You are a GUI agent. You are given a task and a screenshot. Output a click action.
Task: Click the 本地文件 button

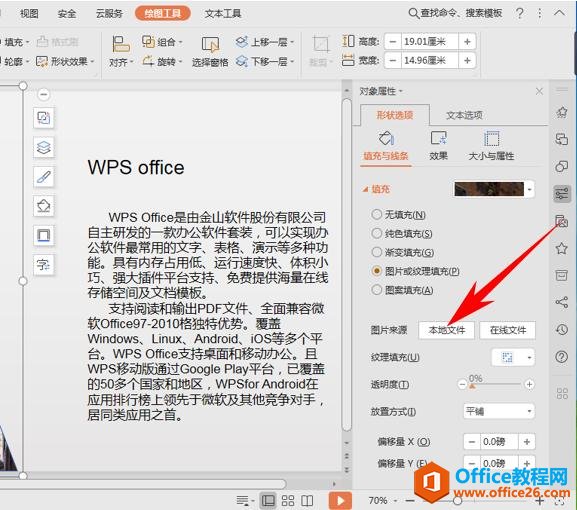click(x=447, y=330)
